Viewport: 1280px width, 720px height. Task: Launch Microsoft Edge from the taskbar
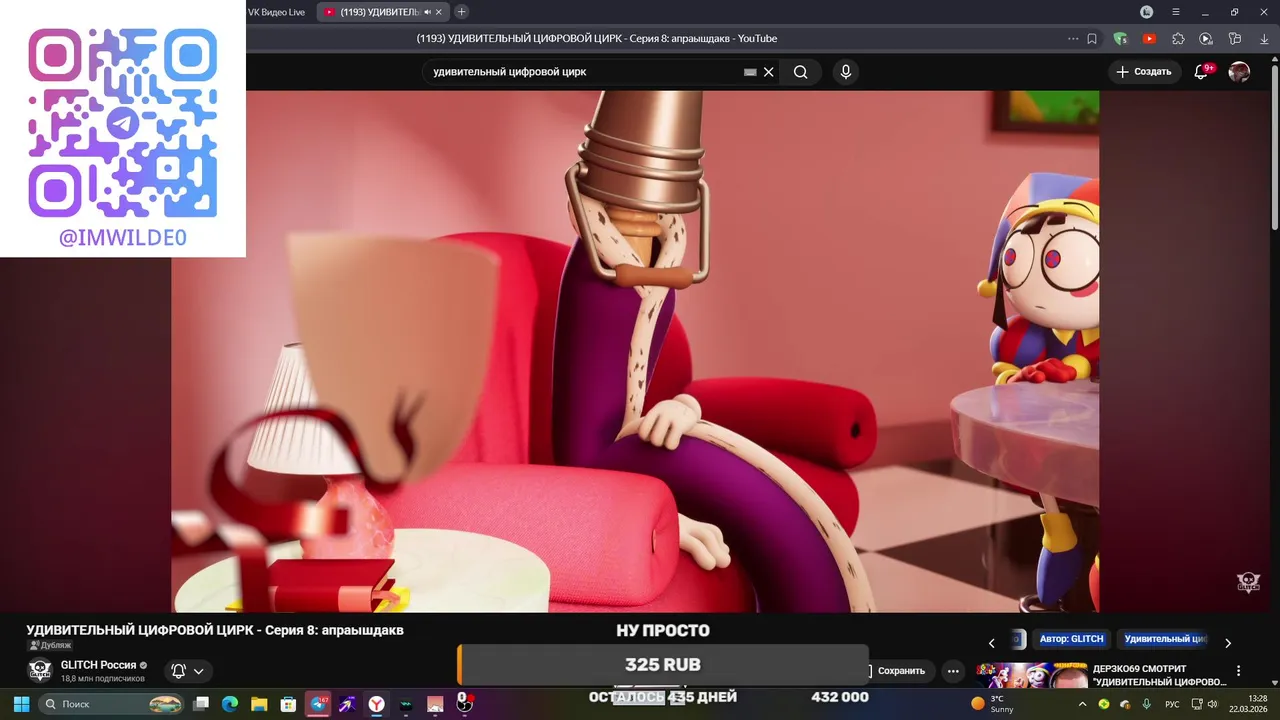click(x=230, y=704)
